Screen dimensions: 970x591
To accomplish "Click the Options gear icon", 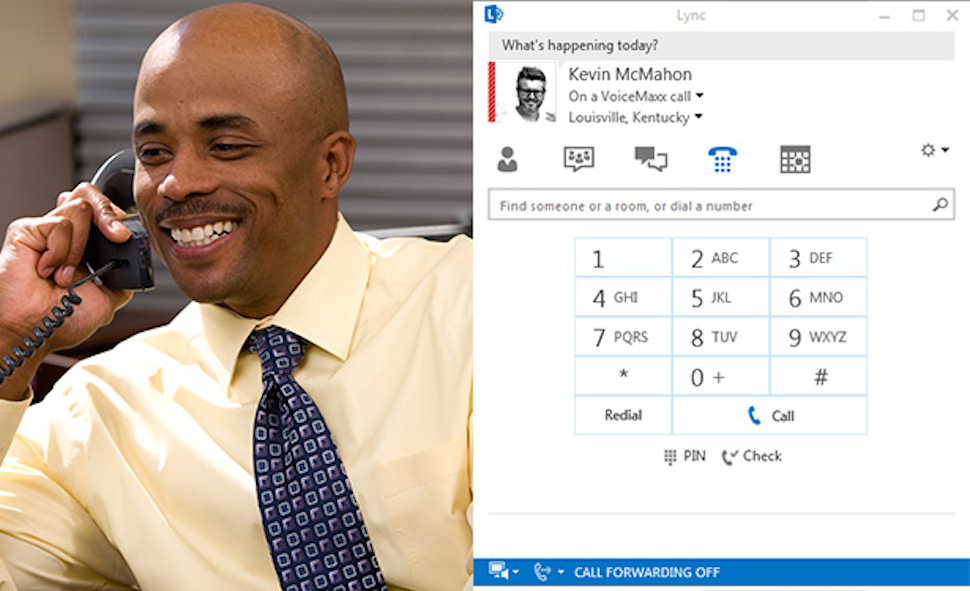I will click(x=928, y=150).
